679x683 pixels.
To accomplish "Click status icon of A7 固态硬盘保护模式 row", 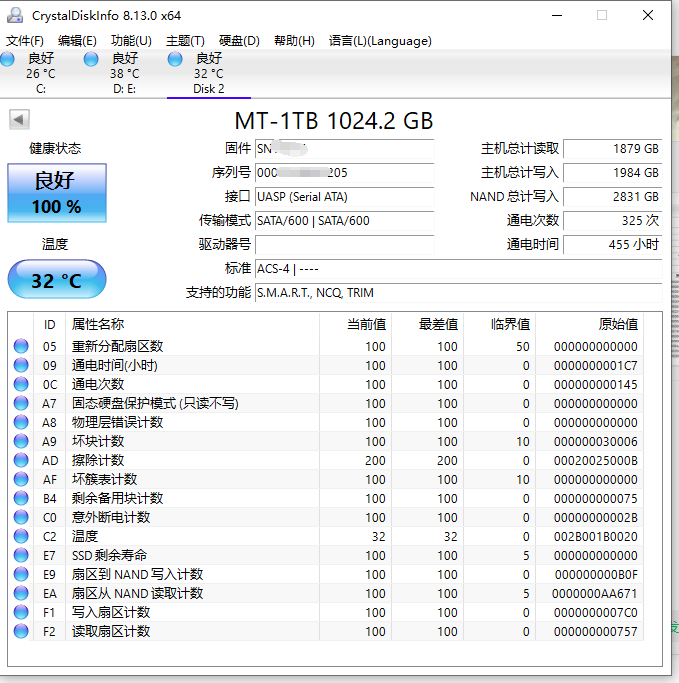I will 21,403.
